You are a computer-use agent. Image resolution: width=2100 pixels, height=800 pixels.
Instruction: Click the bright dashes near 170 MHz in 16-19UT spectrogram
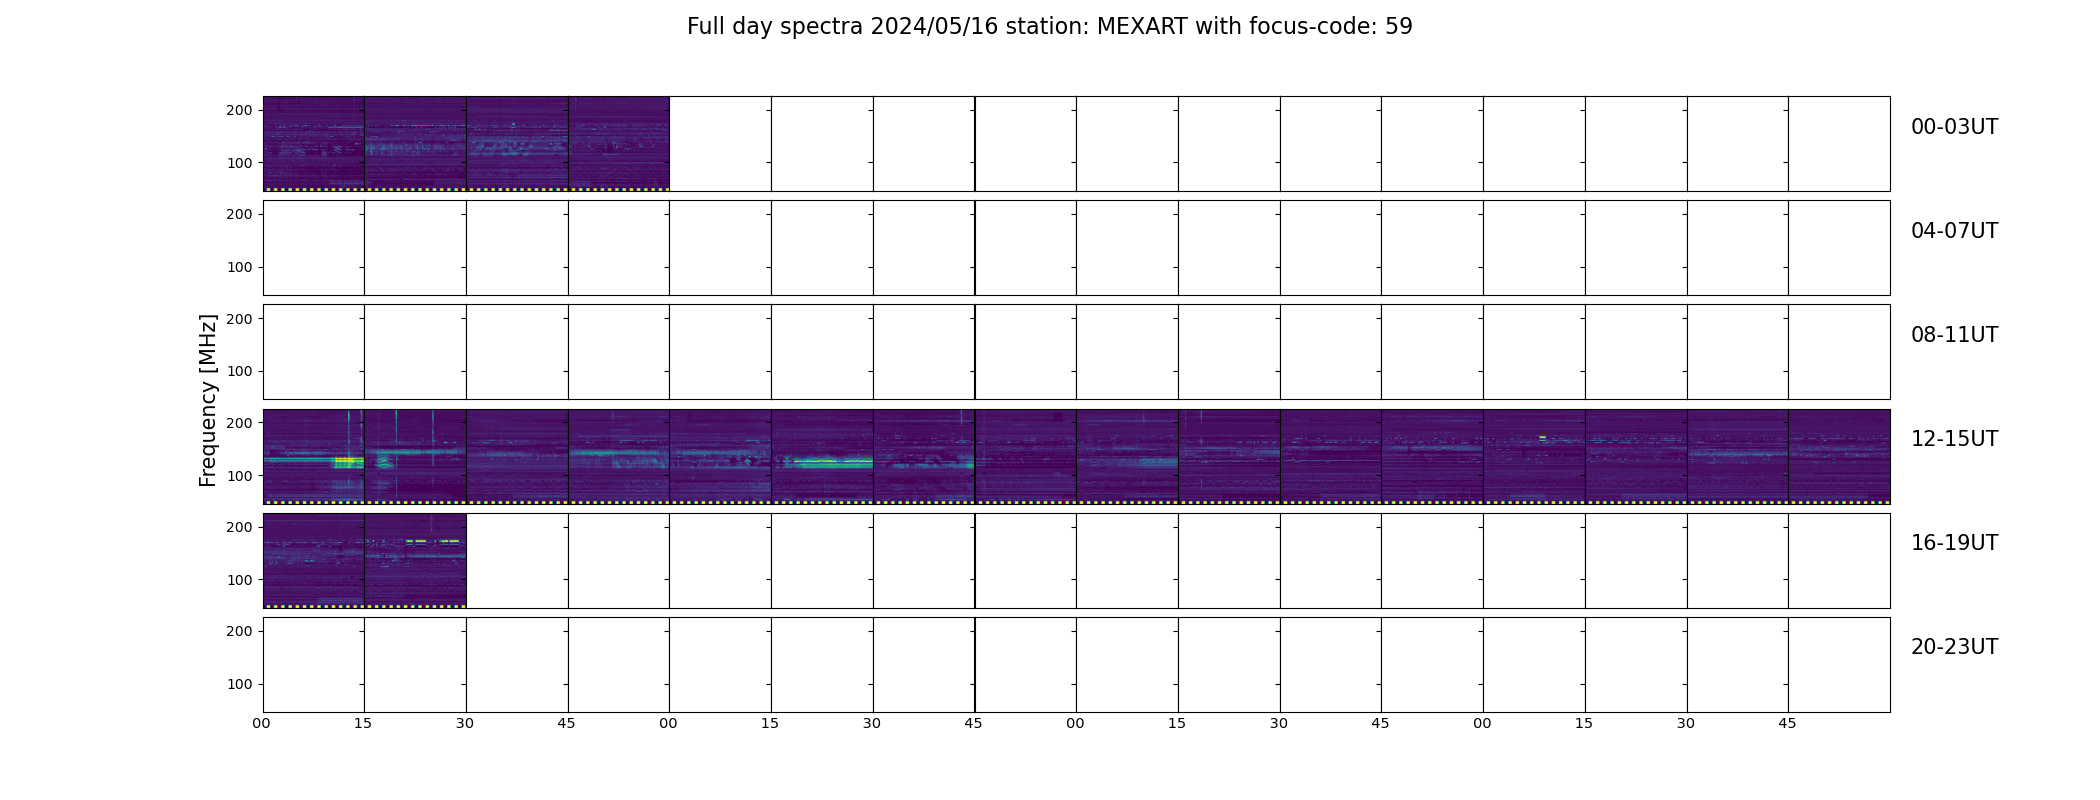[x=432, y=541]
